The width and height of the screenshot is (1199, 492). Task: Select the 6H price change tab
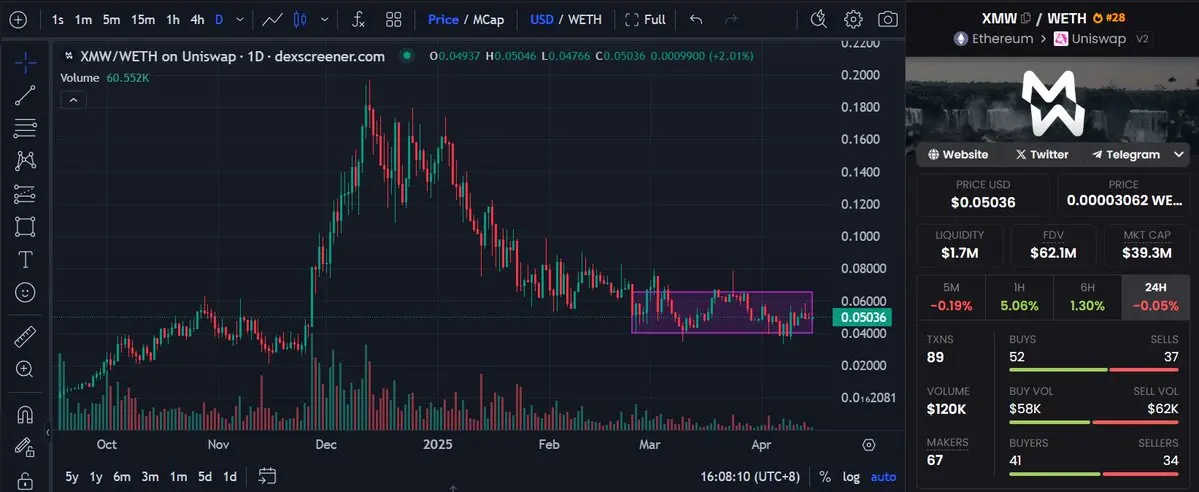(1087, 297)
